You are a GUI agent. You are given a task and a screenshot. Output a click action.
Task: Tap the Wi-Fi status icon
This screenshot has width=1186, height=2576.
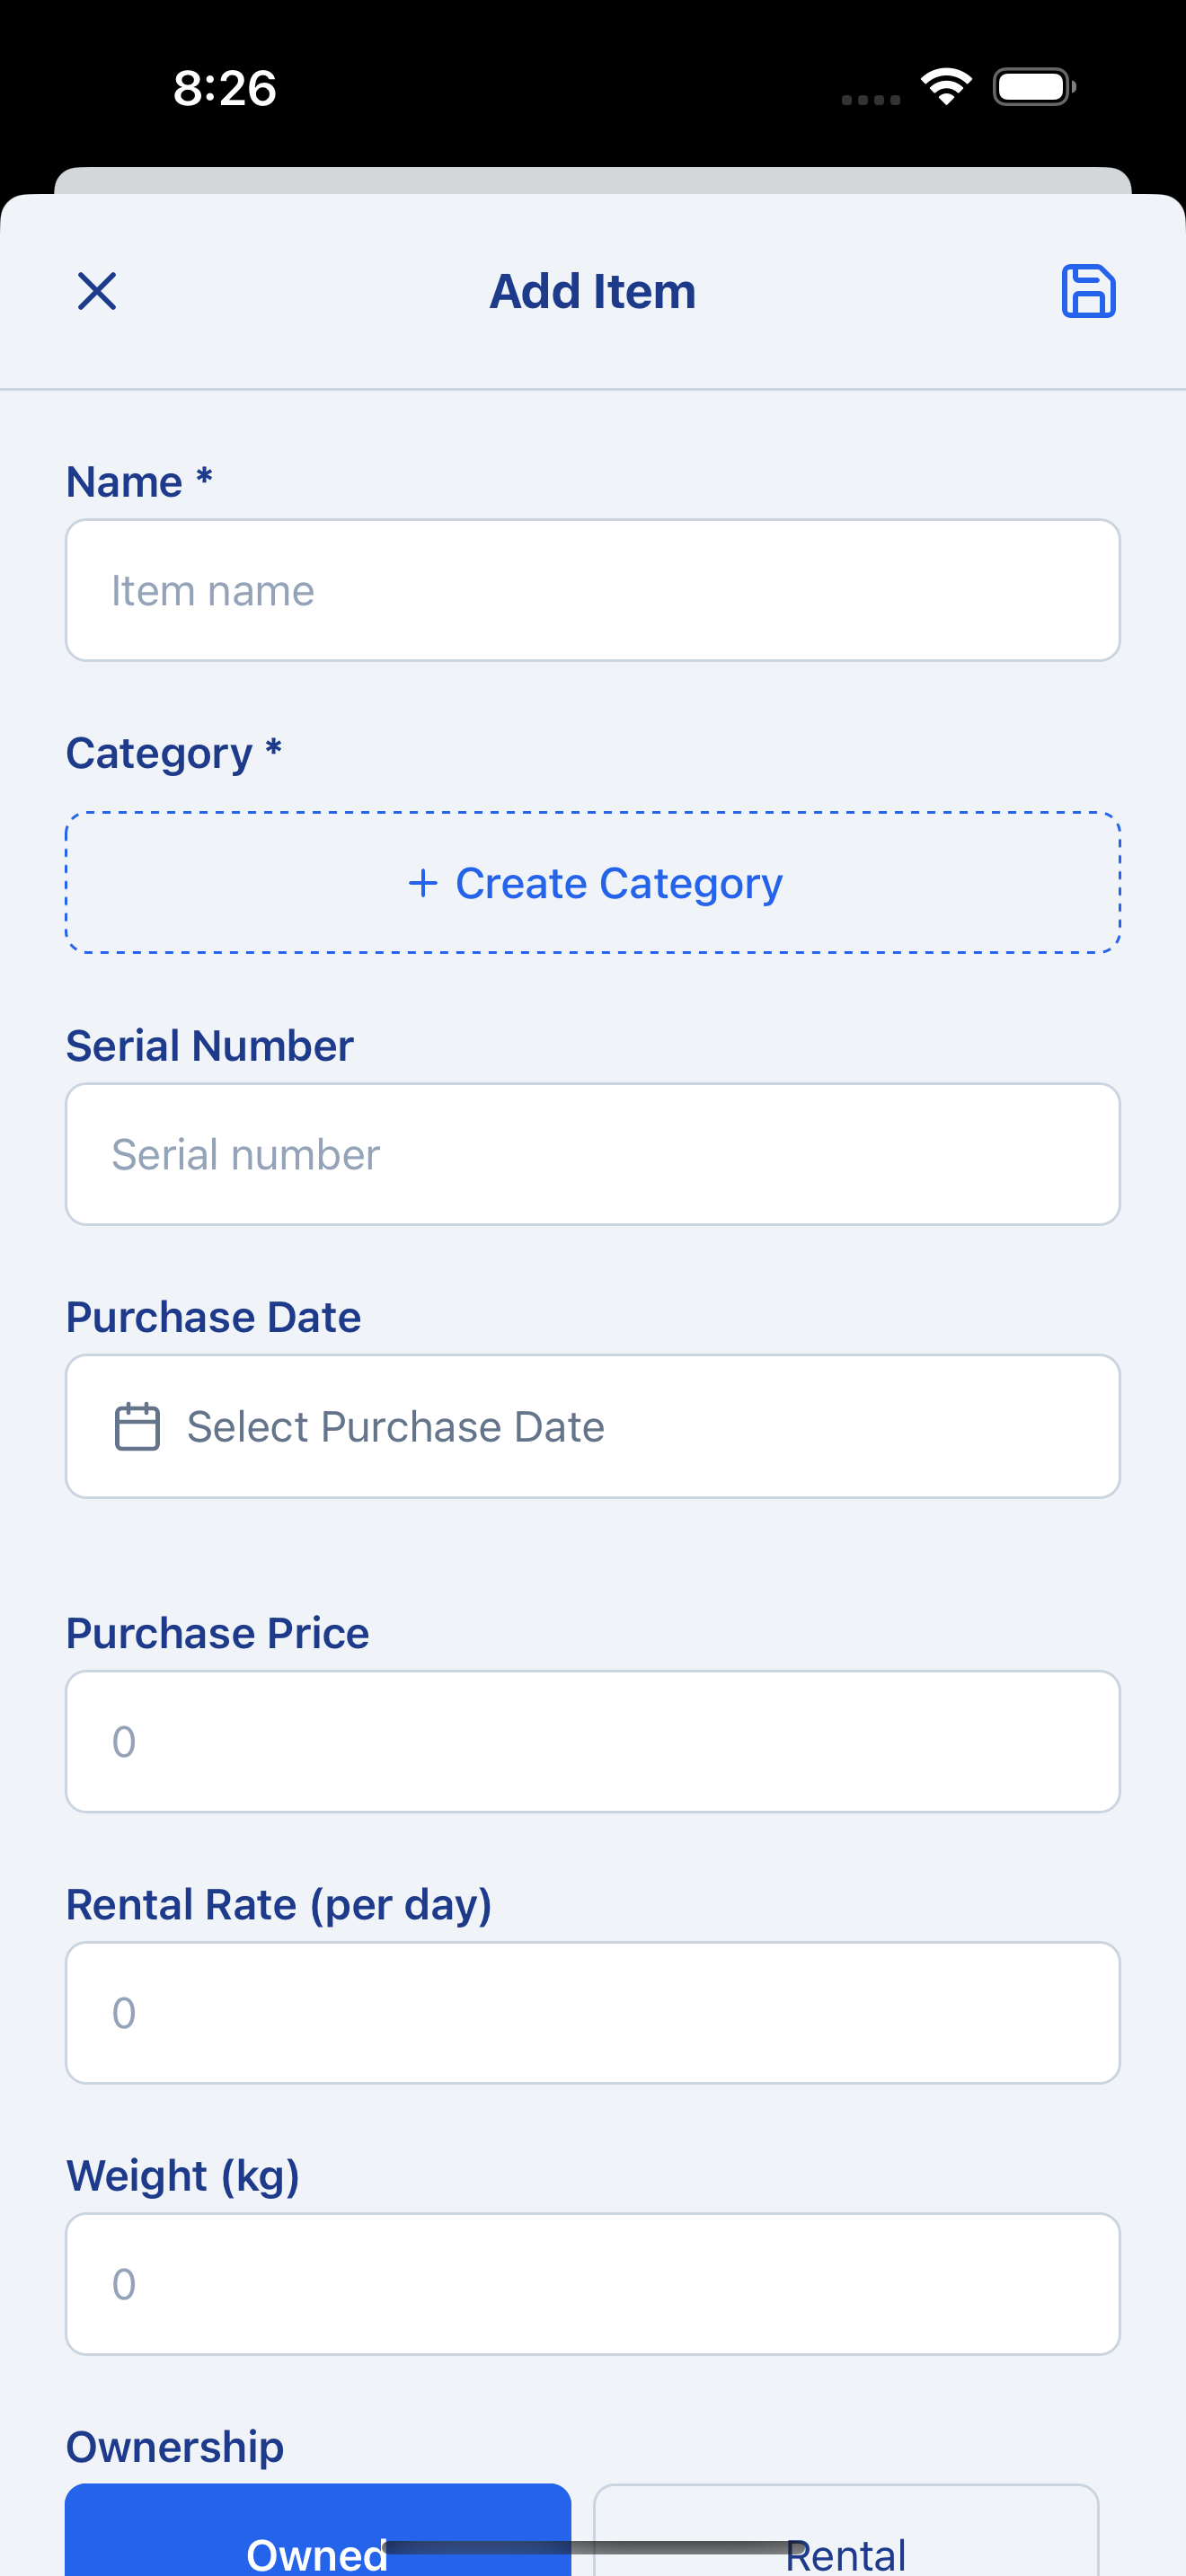(x=944, y=87)
